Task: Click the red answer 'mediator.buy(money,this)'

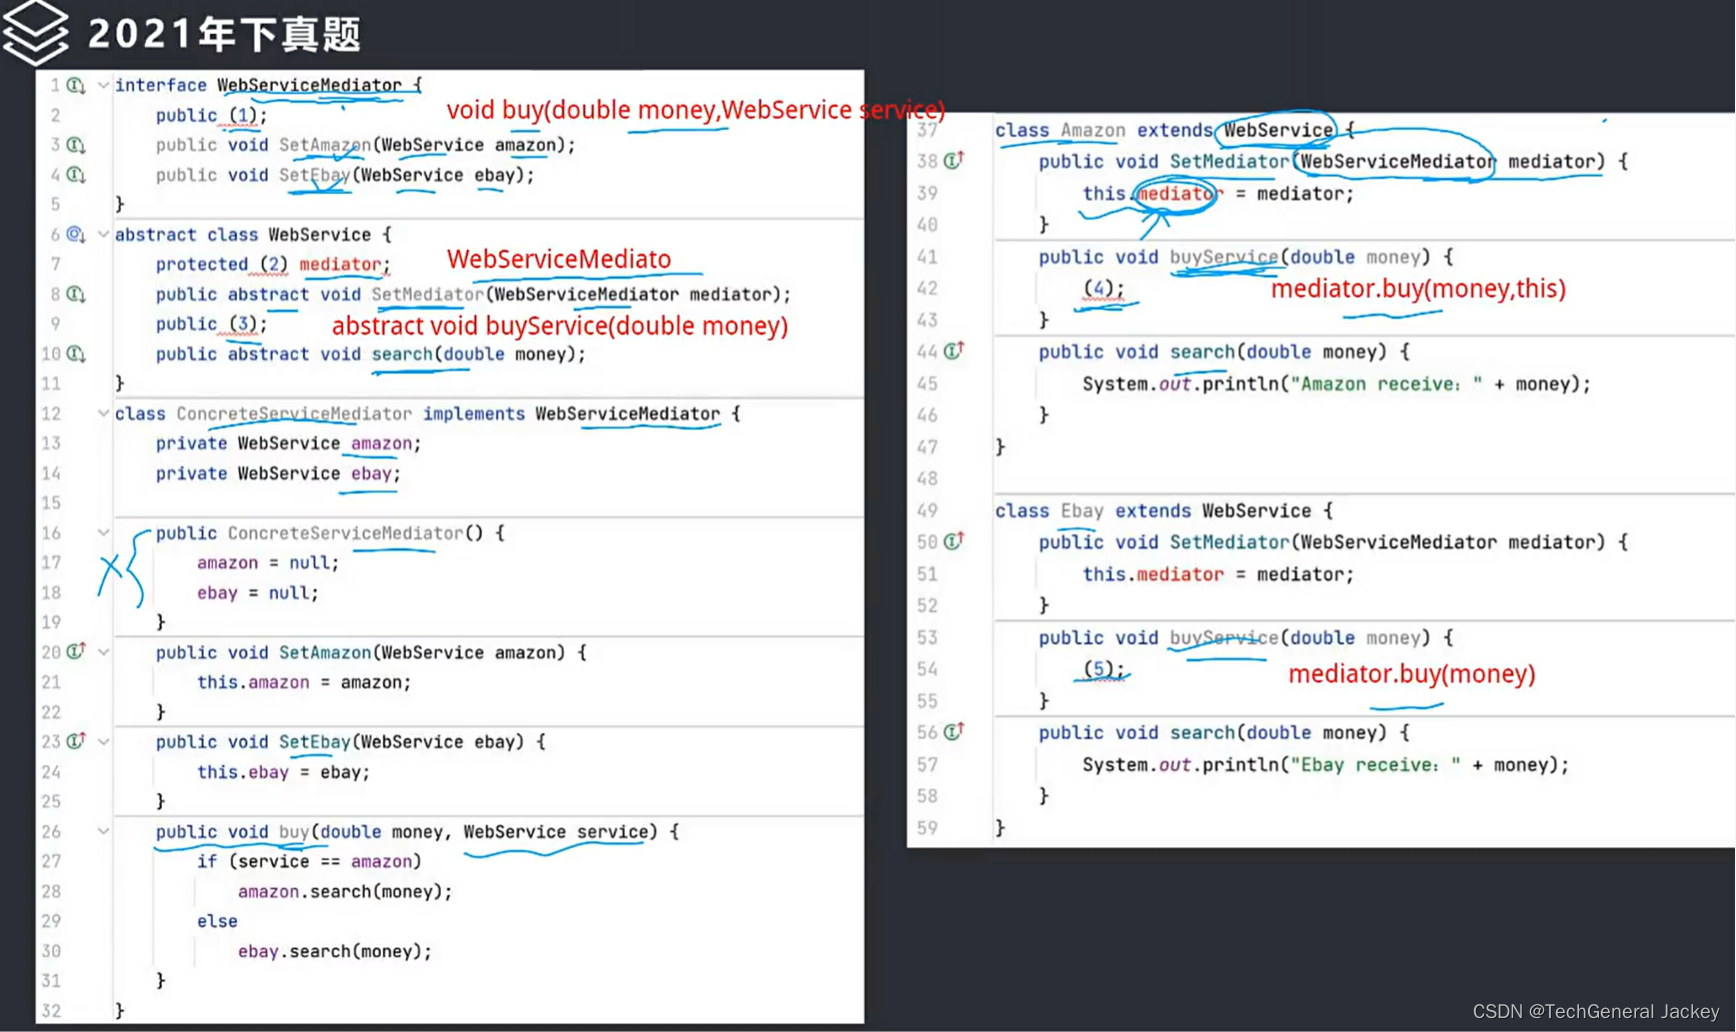Action: (x=1418, y=289)
